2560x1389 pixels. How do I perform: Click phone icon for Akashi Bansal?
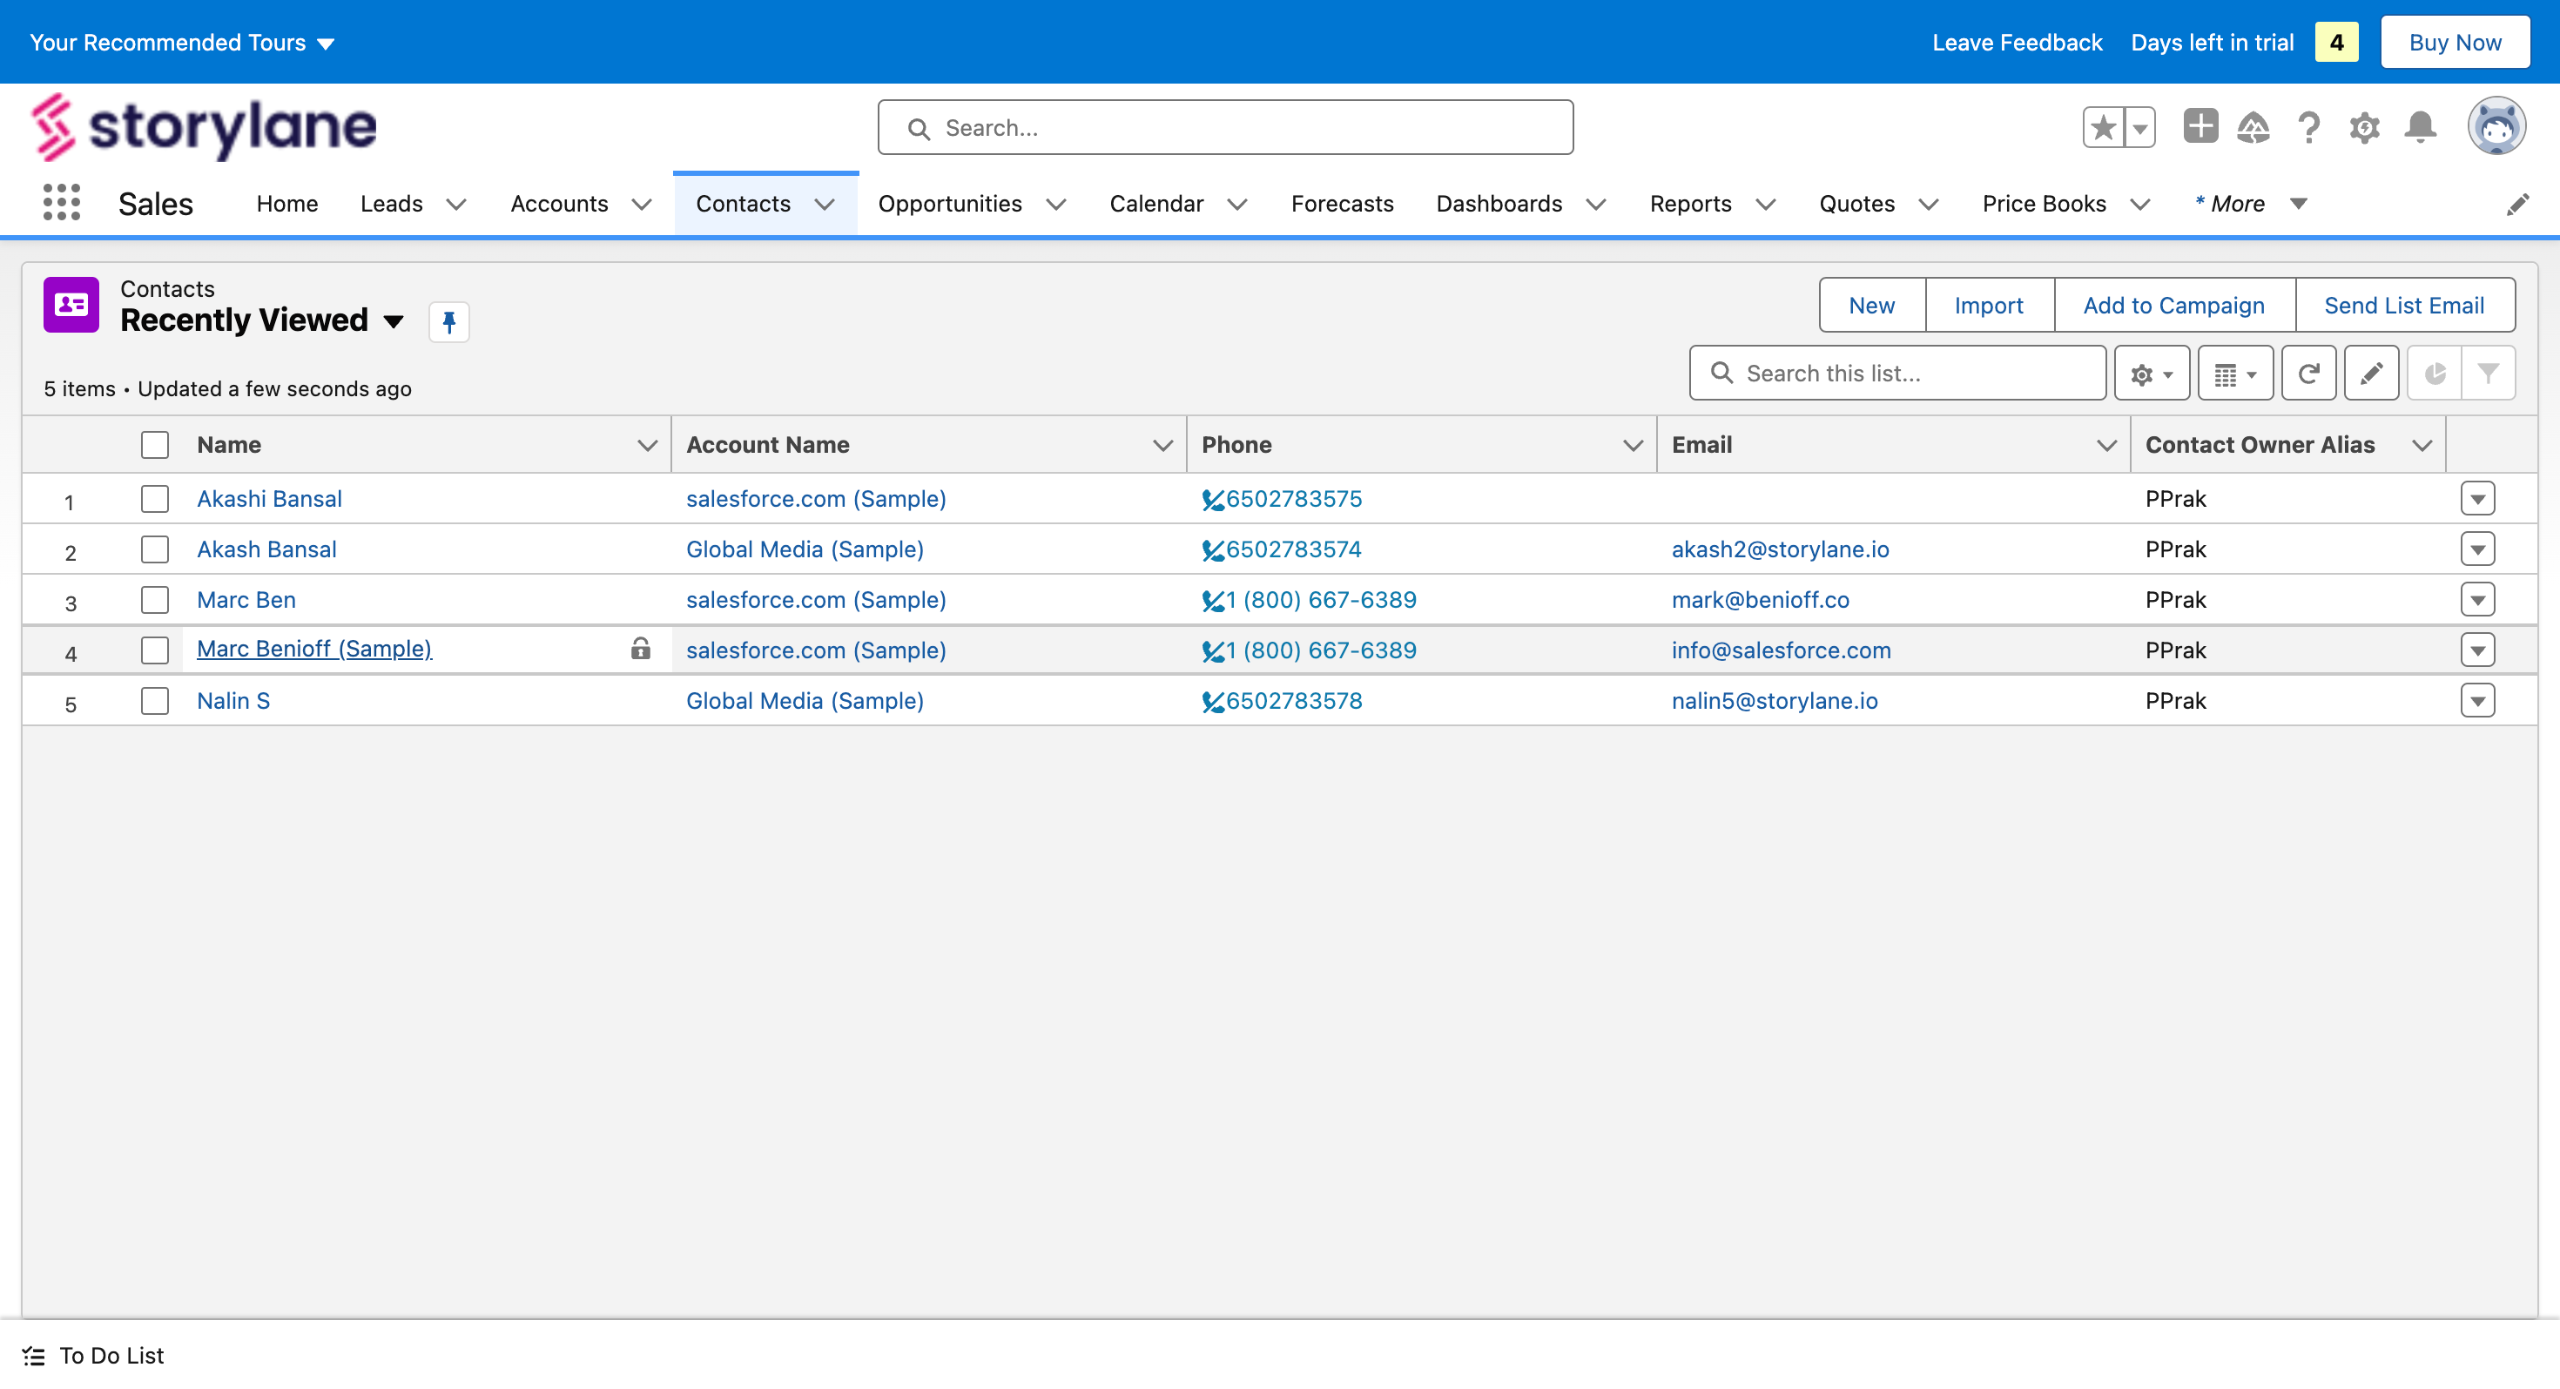[1212, 499]
